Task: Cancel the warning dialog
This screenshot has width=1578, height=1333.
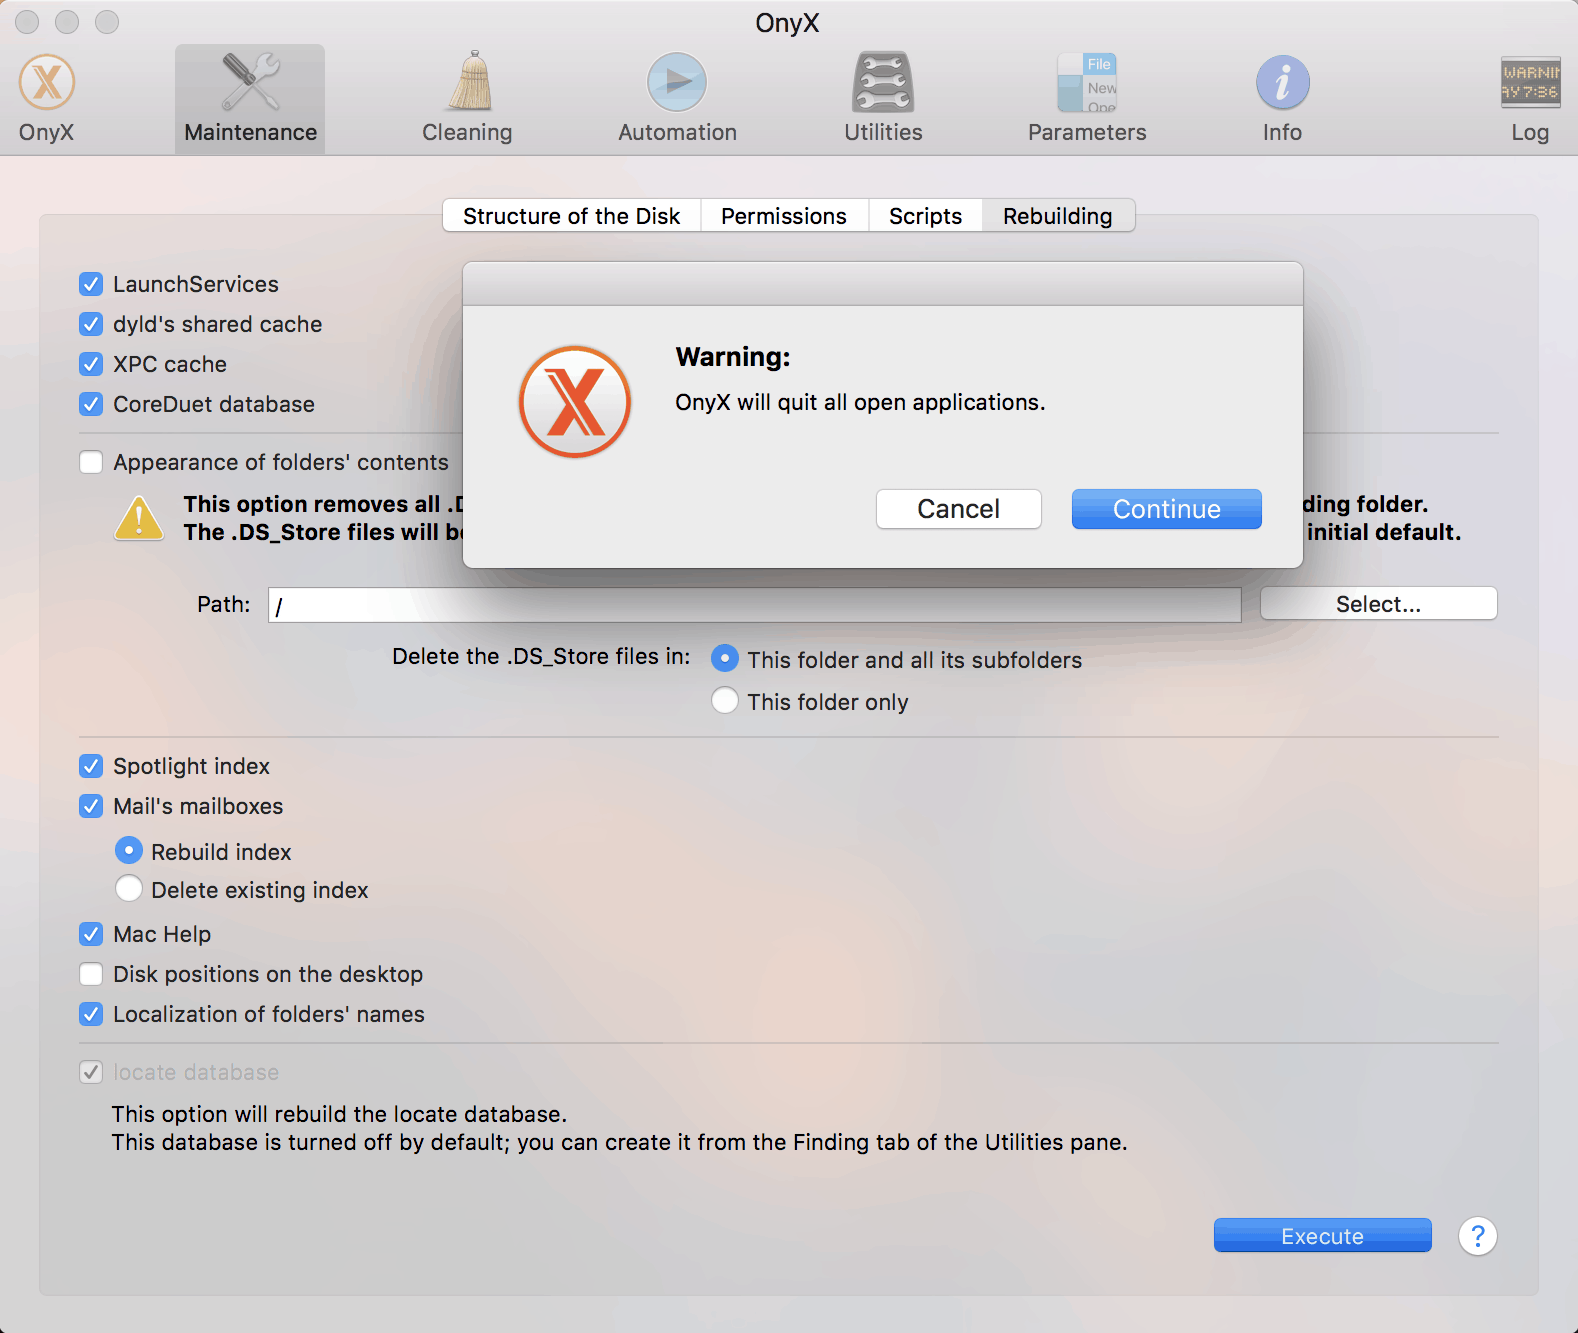Action: [959, 509]
